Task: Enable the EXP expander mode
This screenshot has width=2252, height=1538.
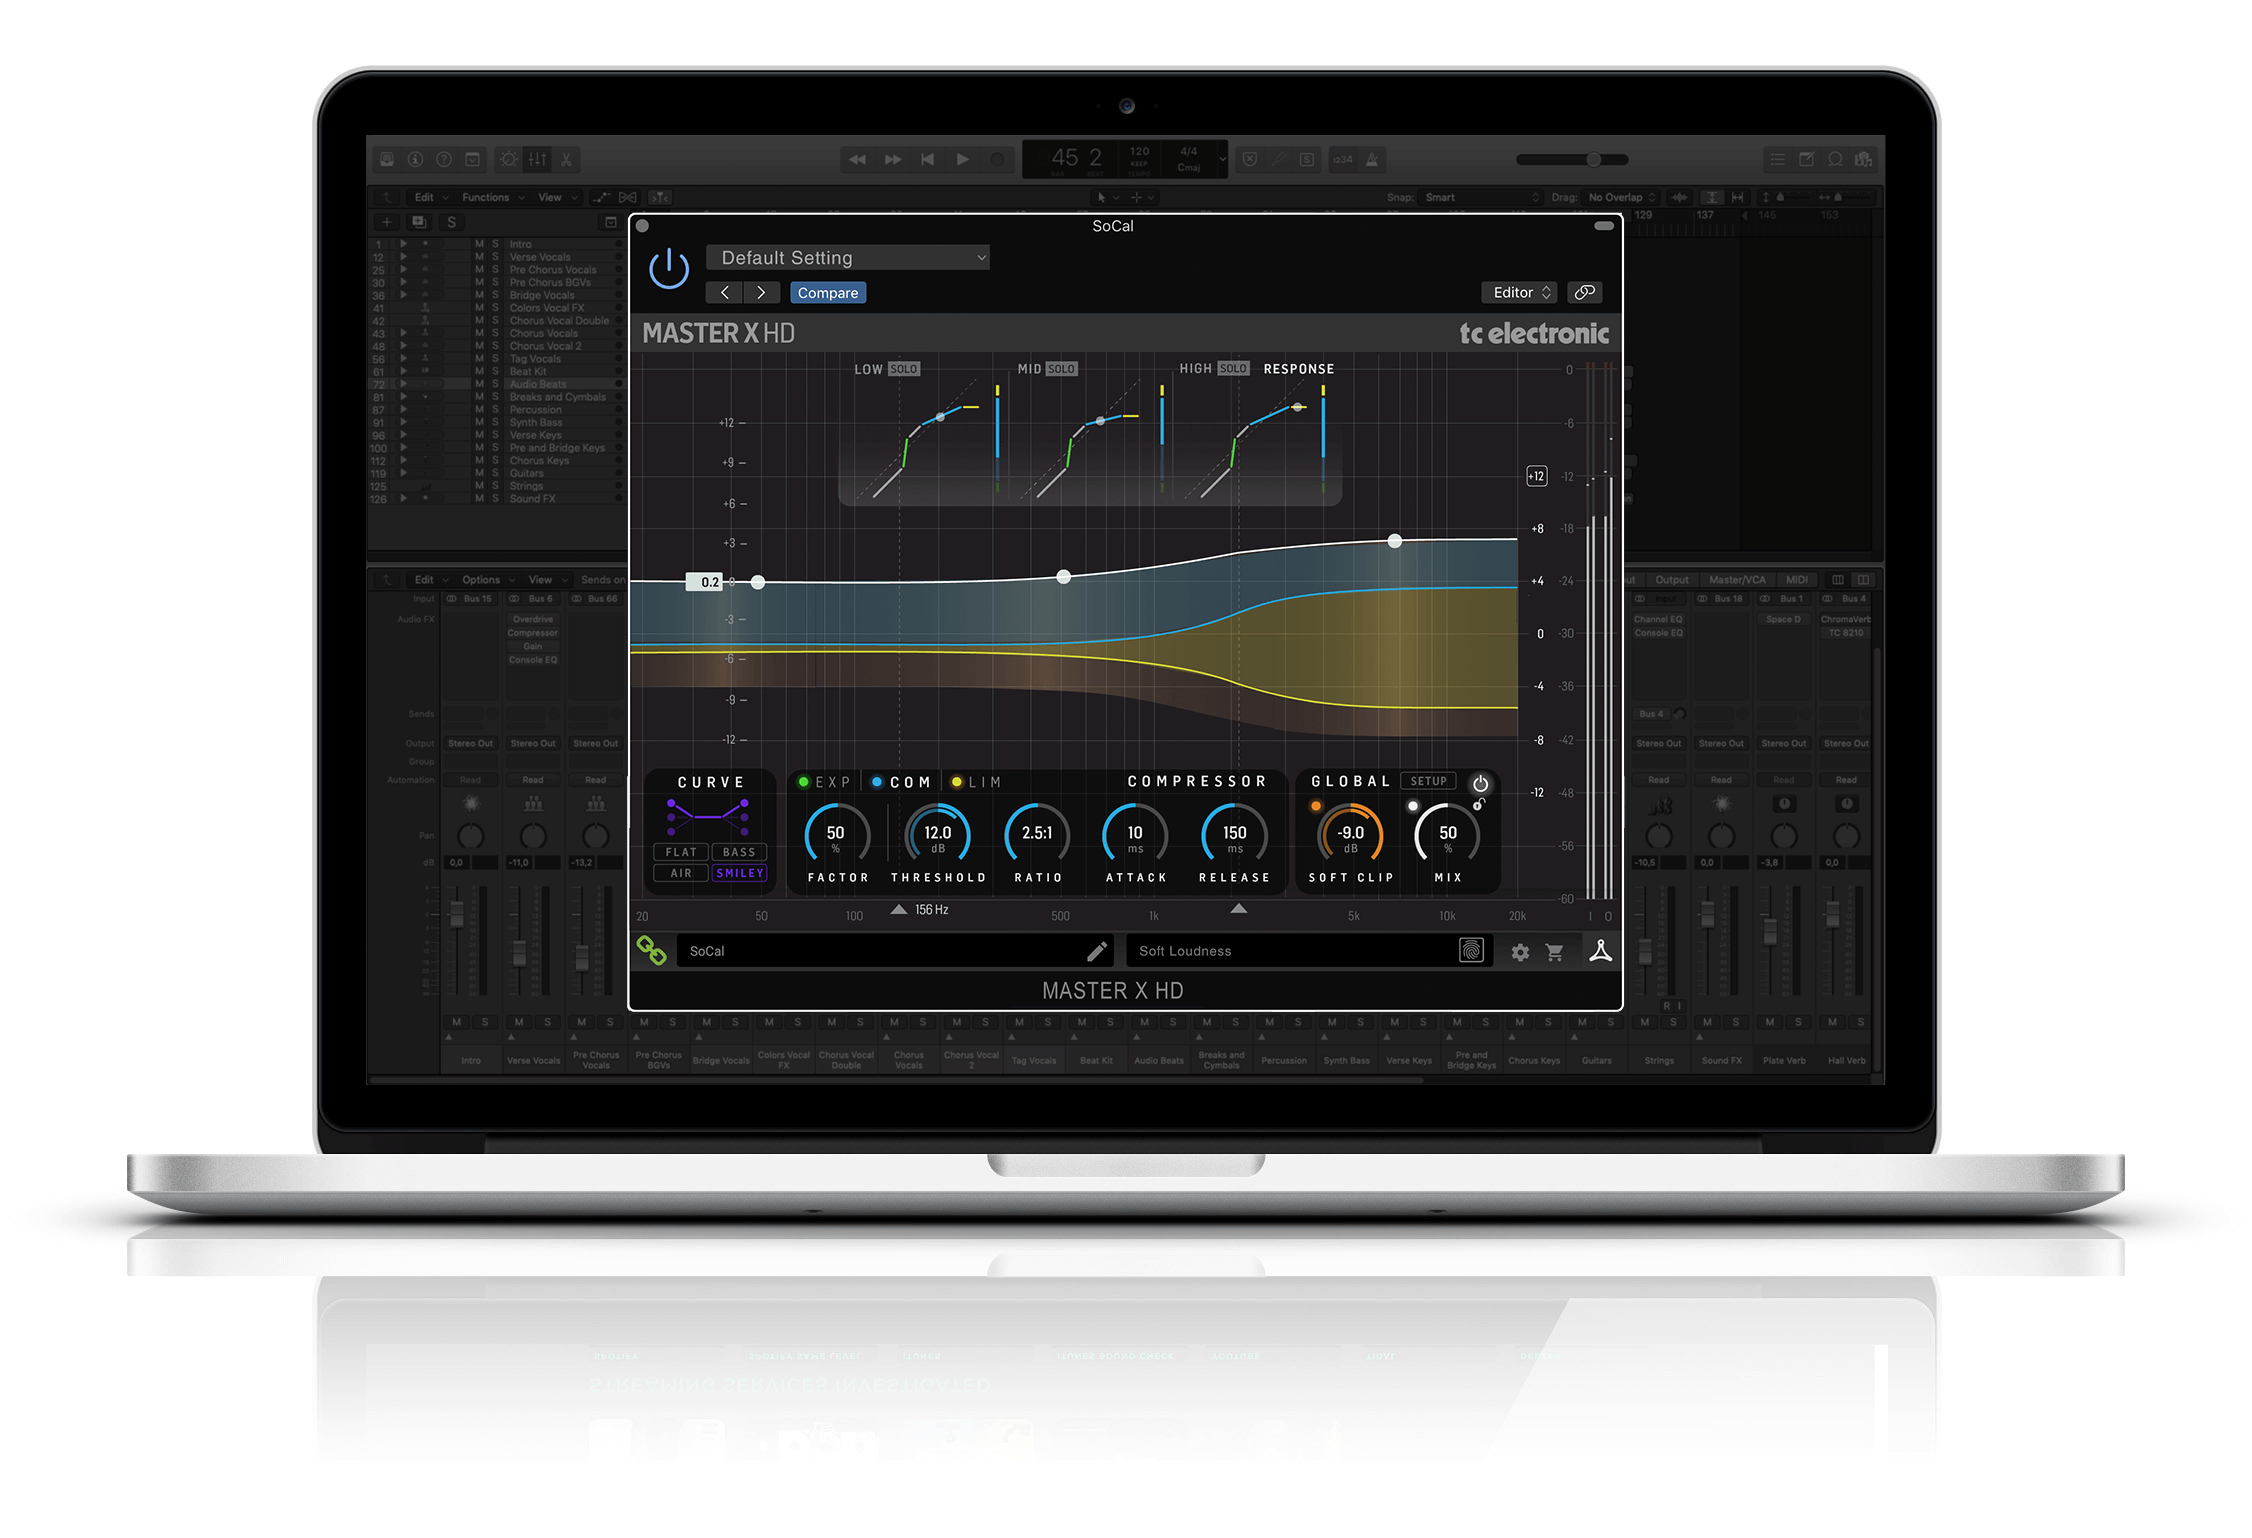Action: click(x=825, y=782)
